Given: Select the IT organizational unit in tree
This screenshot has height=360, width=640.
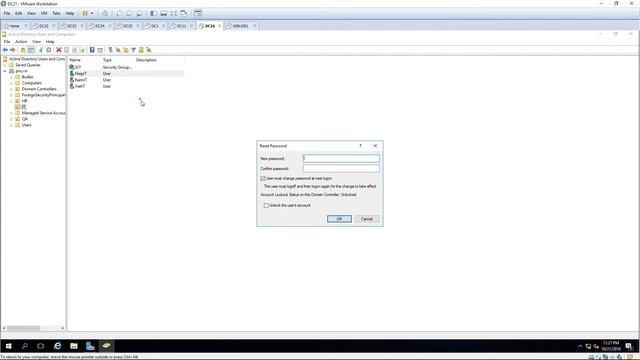Looking at the screenshot, I should [x=24, y=107].
